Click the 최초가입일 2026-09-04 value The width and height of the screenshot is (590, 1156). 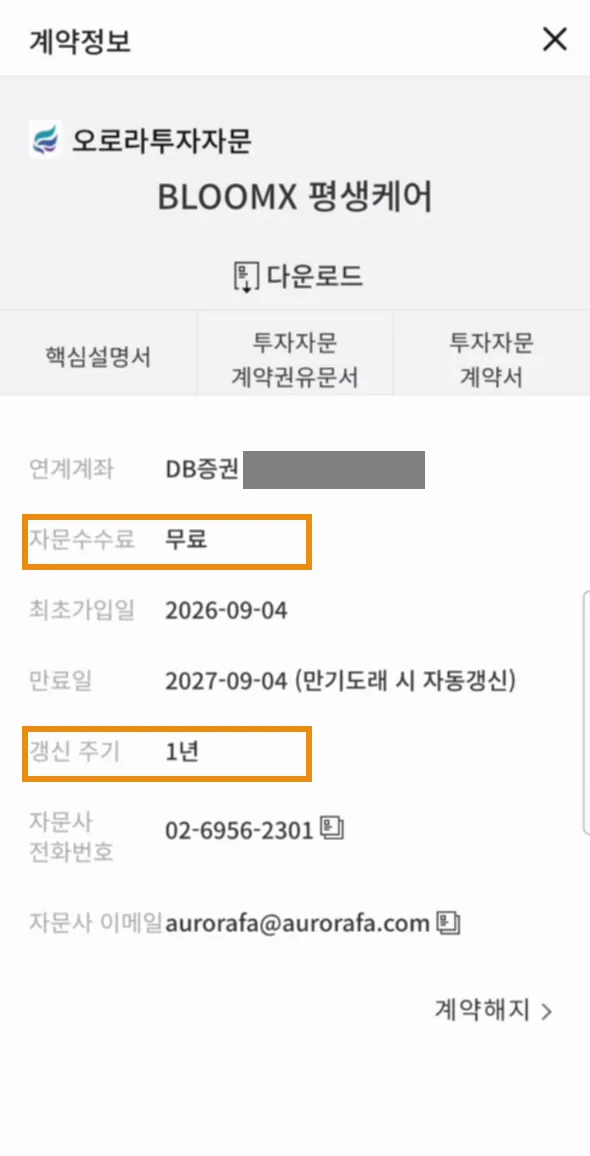(226, 610)
